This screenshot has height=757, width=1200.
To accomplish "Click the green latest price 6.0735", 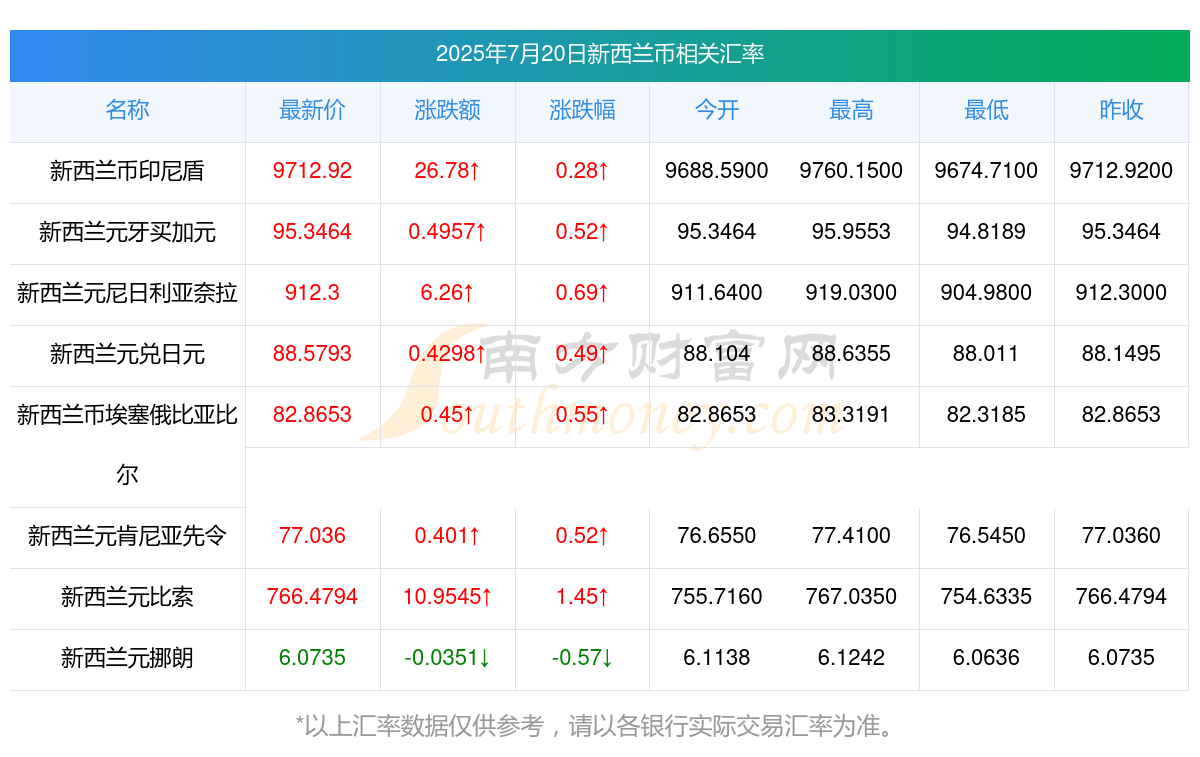I will click(x=312, y=658).
